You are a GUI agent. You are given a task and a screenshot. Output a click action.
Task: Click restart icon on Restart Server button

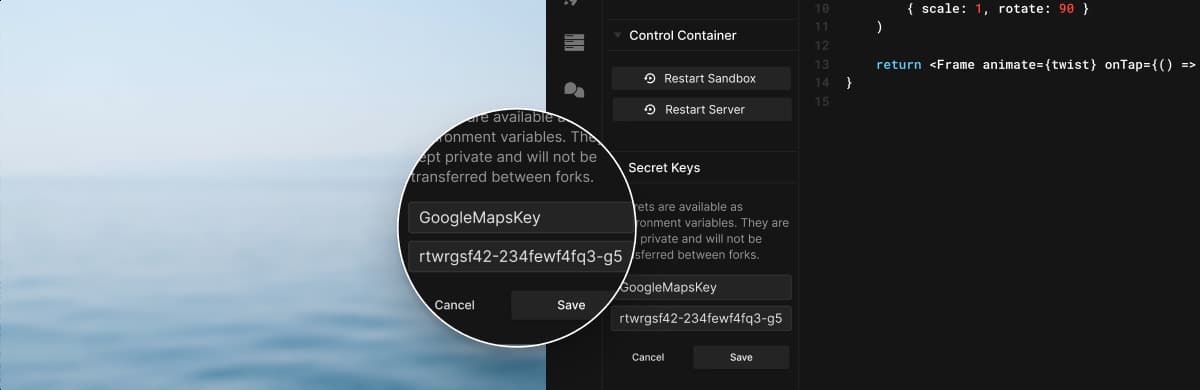point(650,109)
